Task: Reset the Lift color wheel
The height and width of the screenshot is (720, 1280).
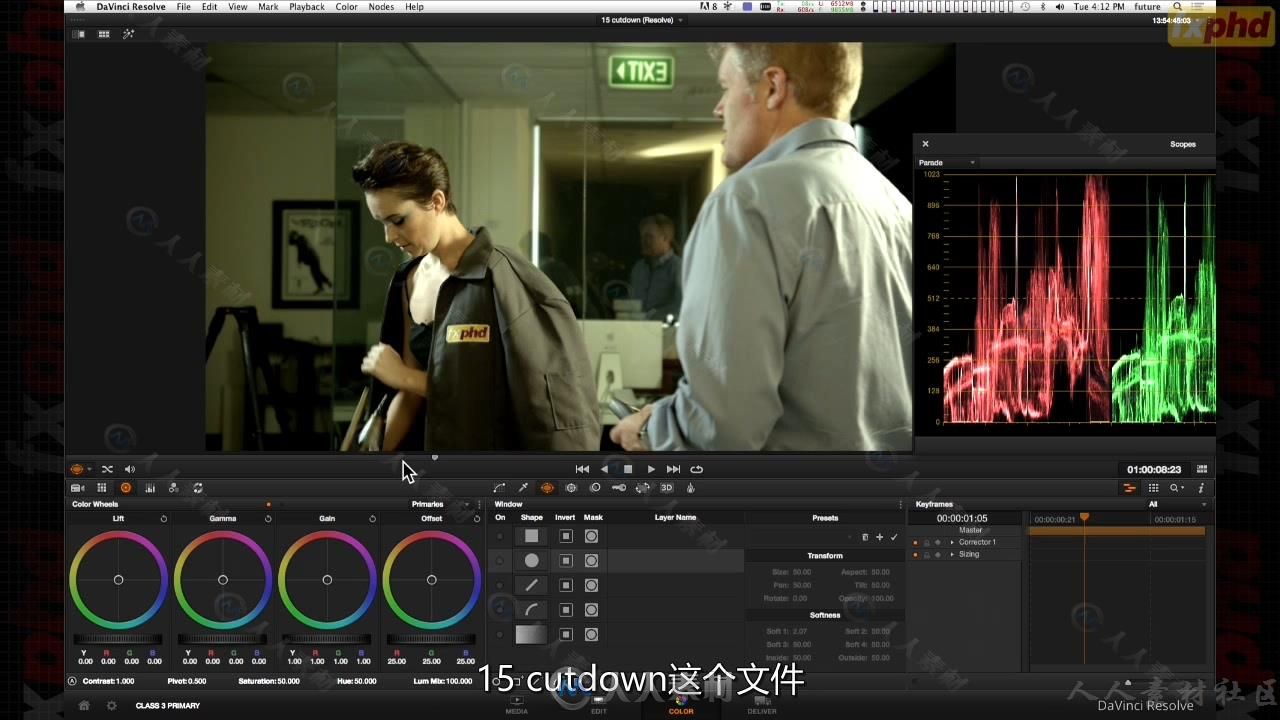Action: (164, 519)
